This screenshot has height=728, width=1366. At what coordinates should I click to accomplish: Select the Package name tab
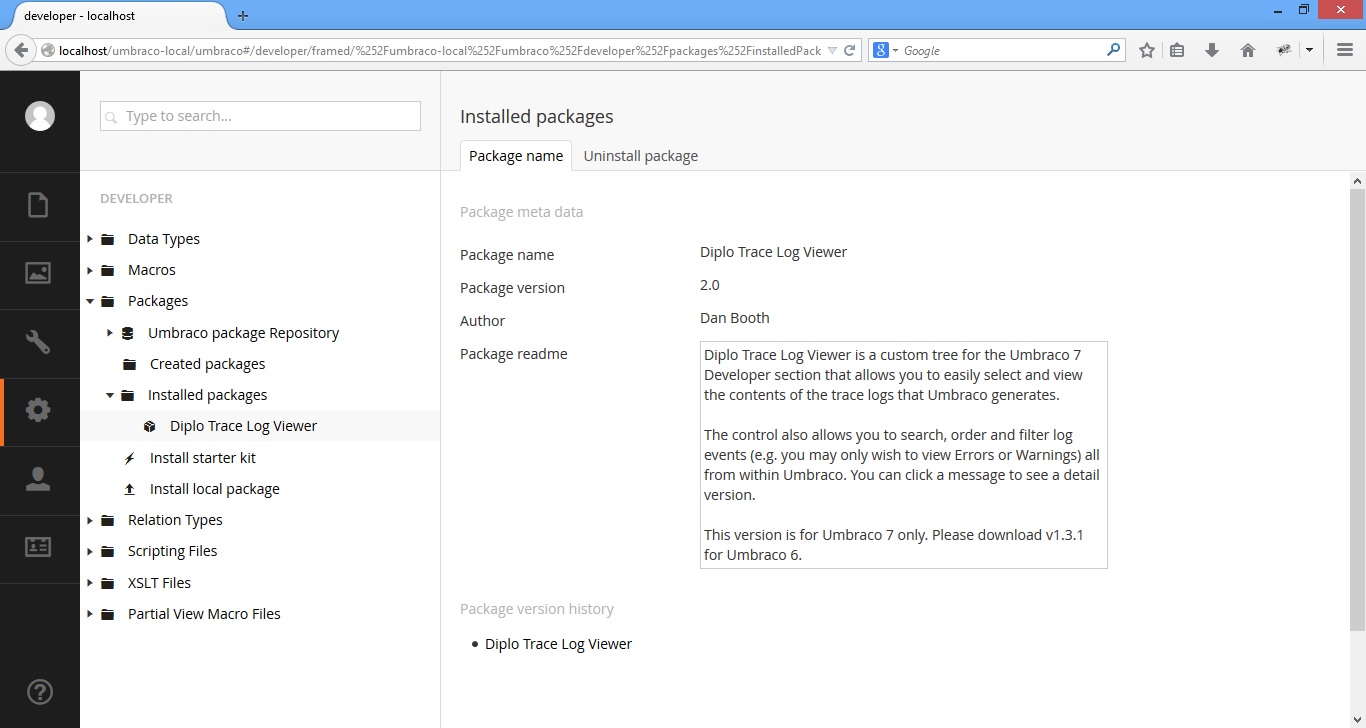click(516, 156)
